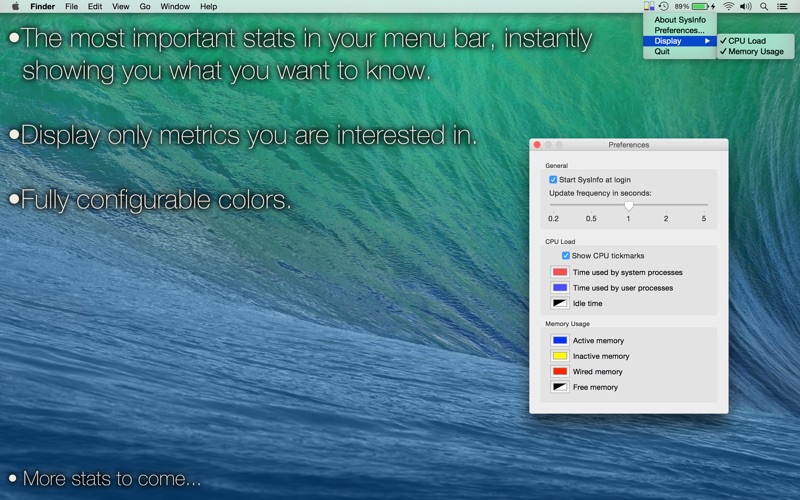The width and height of the screenshot is (800, 500).
Task: Open the Free memory color well
Action: [560, 387]
